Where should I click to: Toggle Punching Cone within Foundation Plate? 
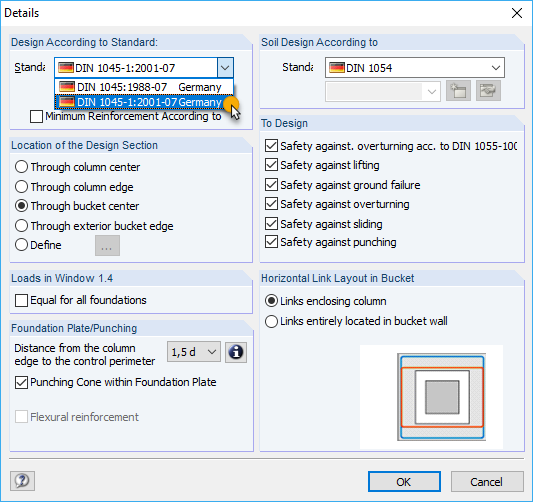click(x=21, y=382)
